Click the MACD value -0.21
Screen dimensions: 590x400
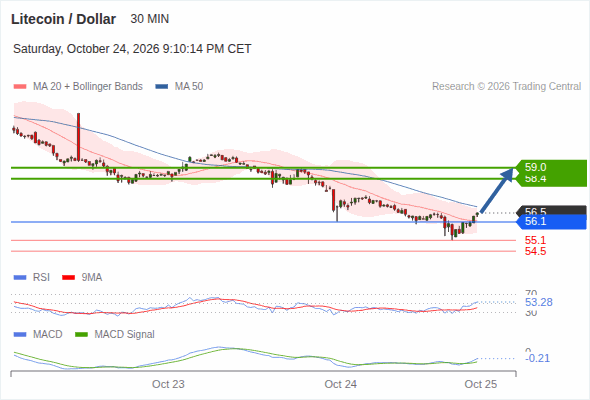coord(537,358)
